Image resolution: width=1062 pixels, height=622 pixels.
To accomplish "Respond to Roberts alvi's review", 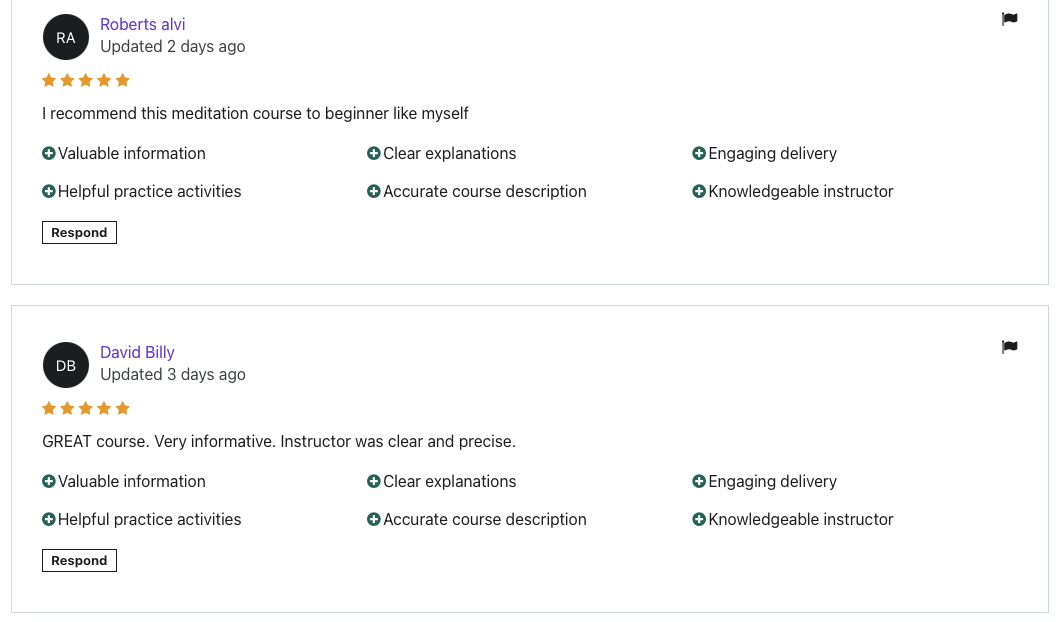I will (x=79, y=233).
